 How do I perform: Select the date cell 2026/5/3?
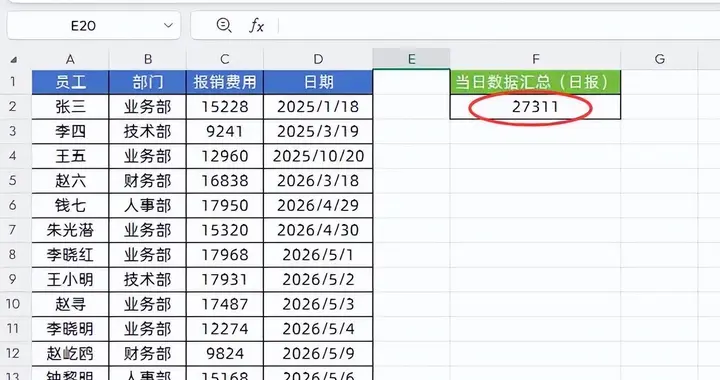click(318, 304)
